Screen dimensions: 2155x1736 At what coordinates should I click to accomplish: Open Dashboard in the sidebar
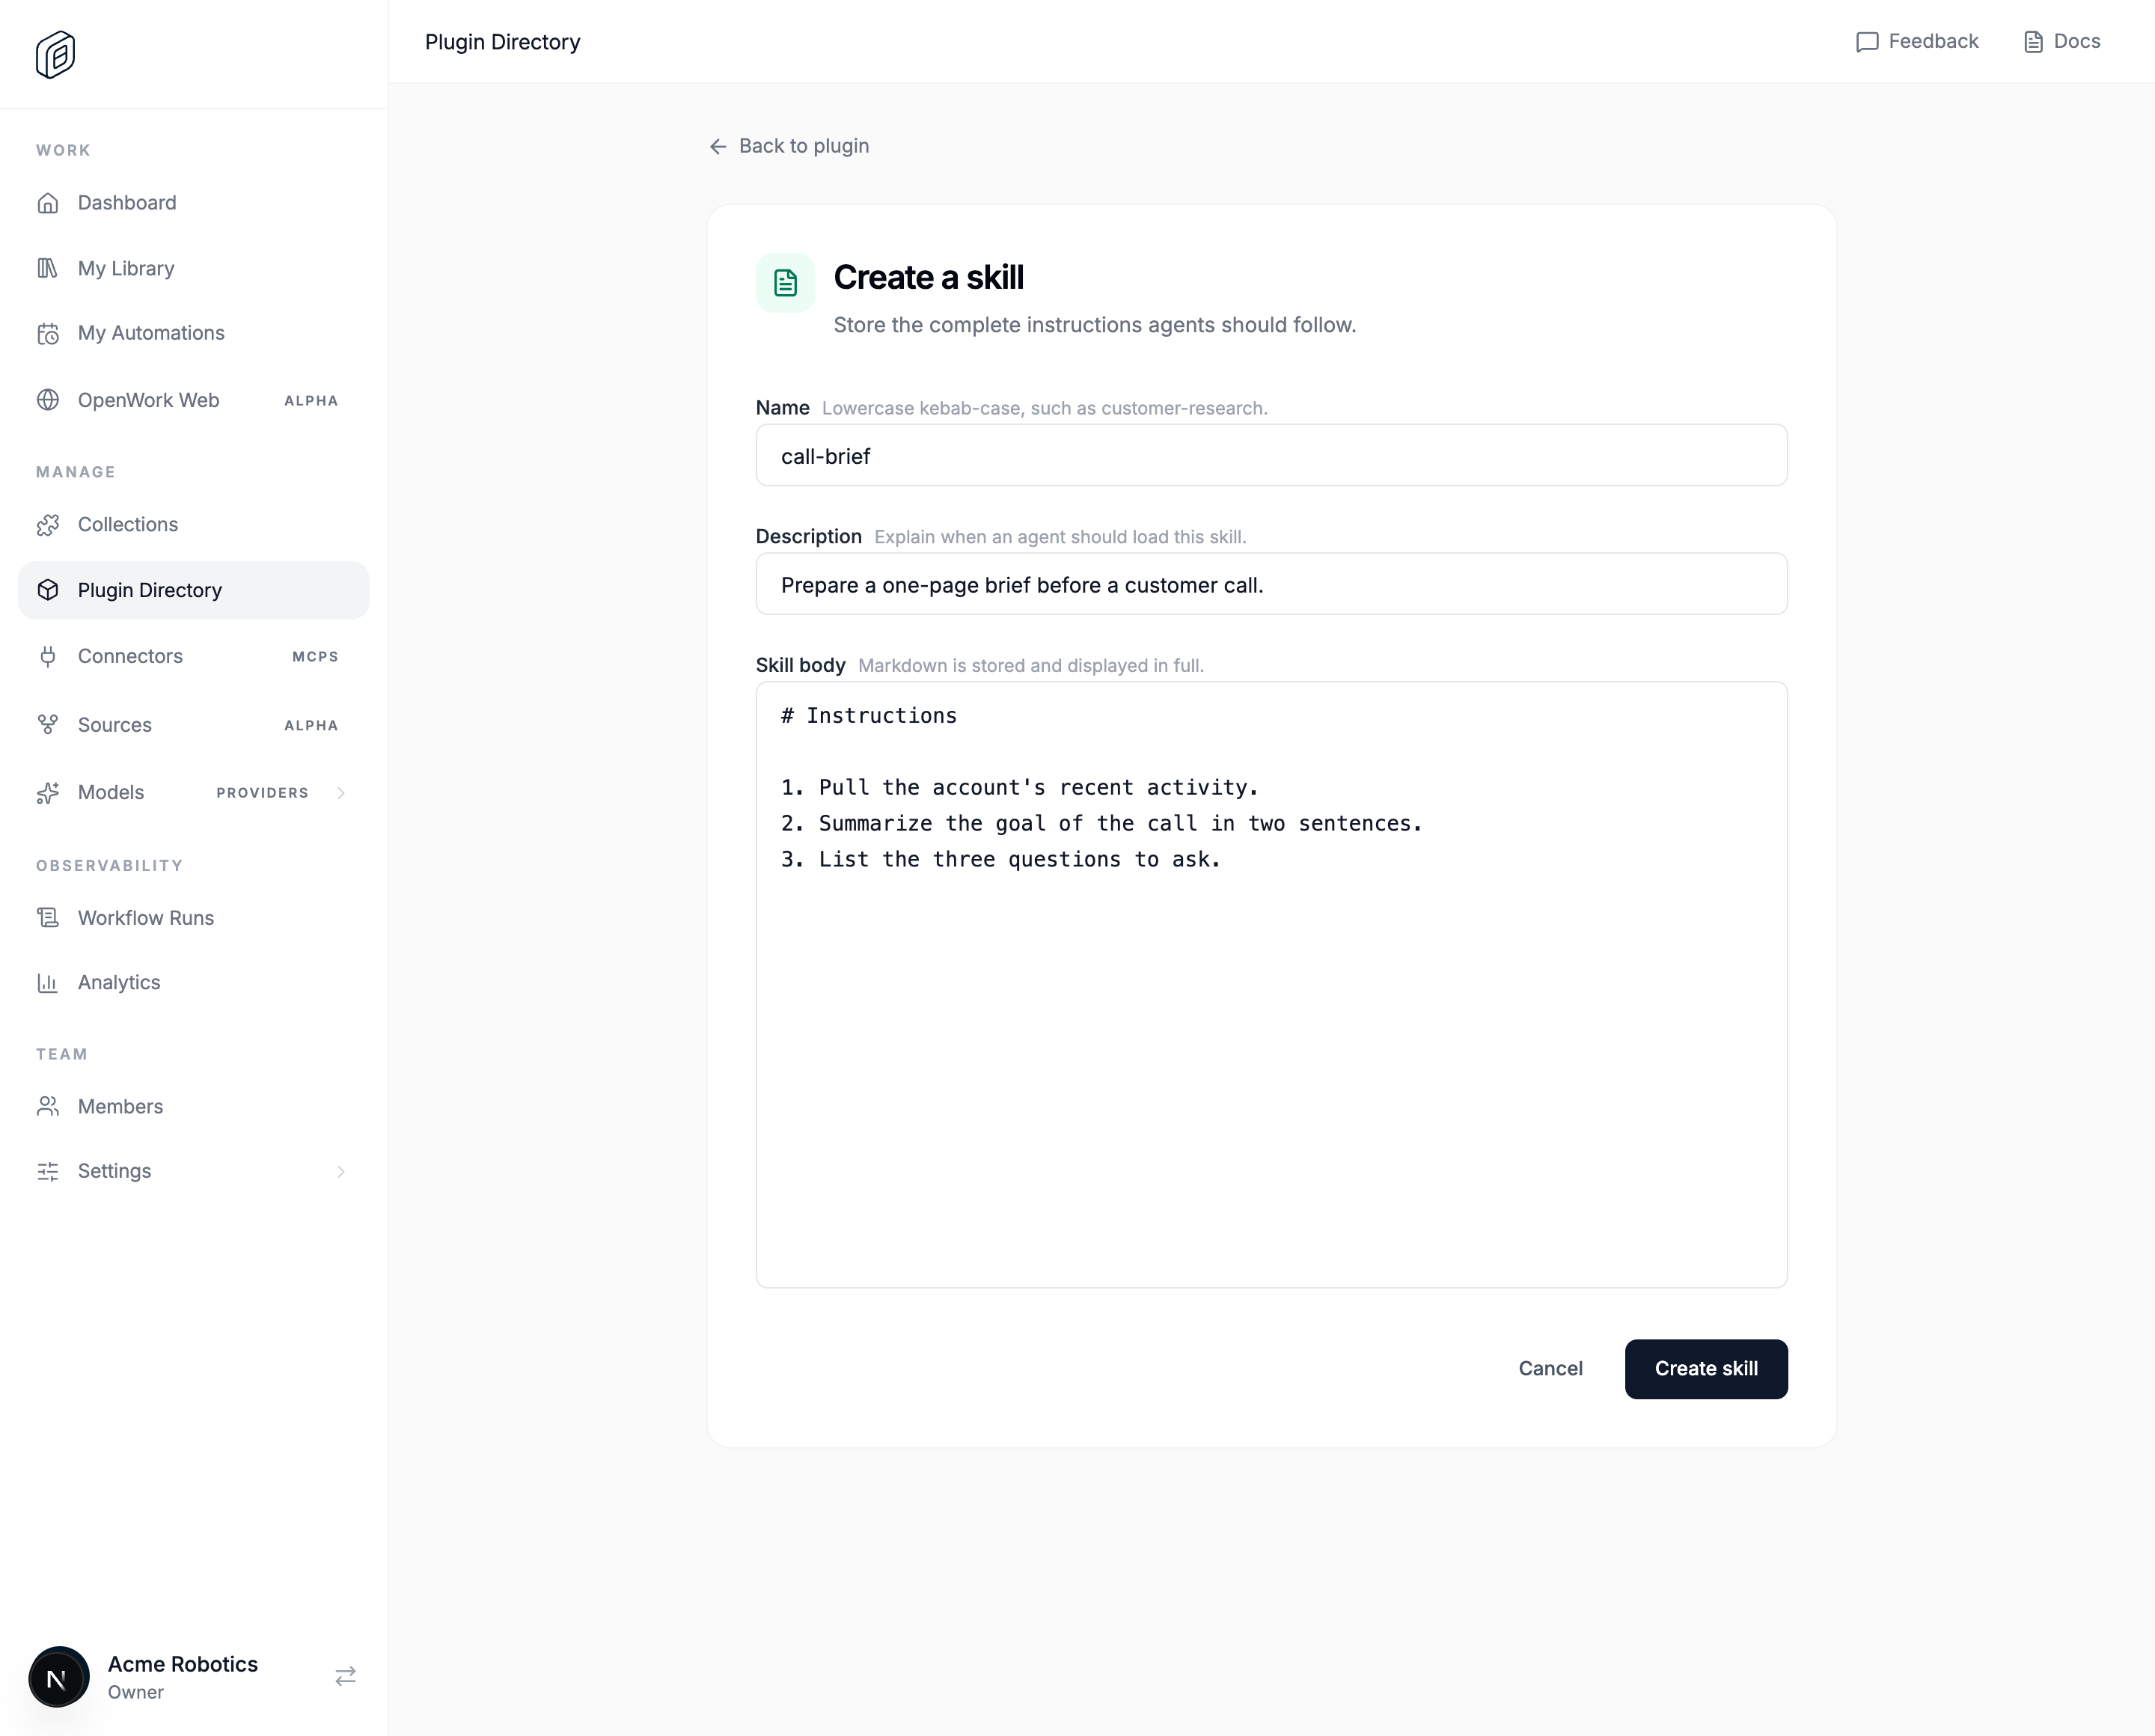pyautogui.click(x=193, y=203)
